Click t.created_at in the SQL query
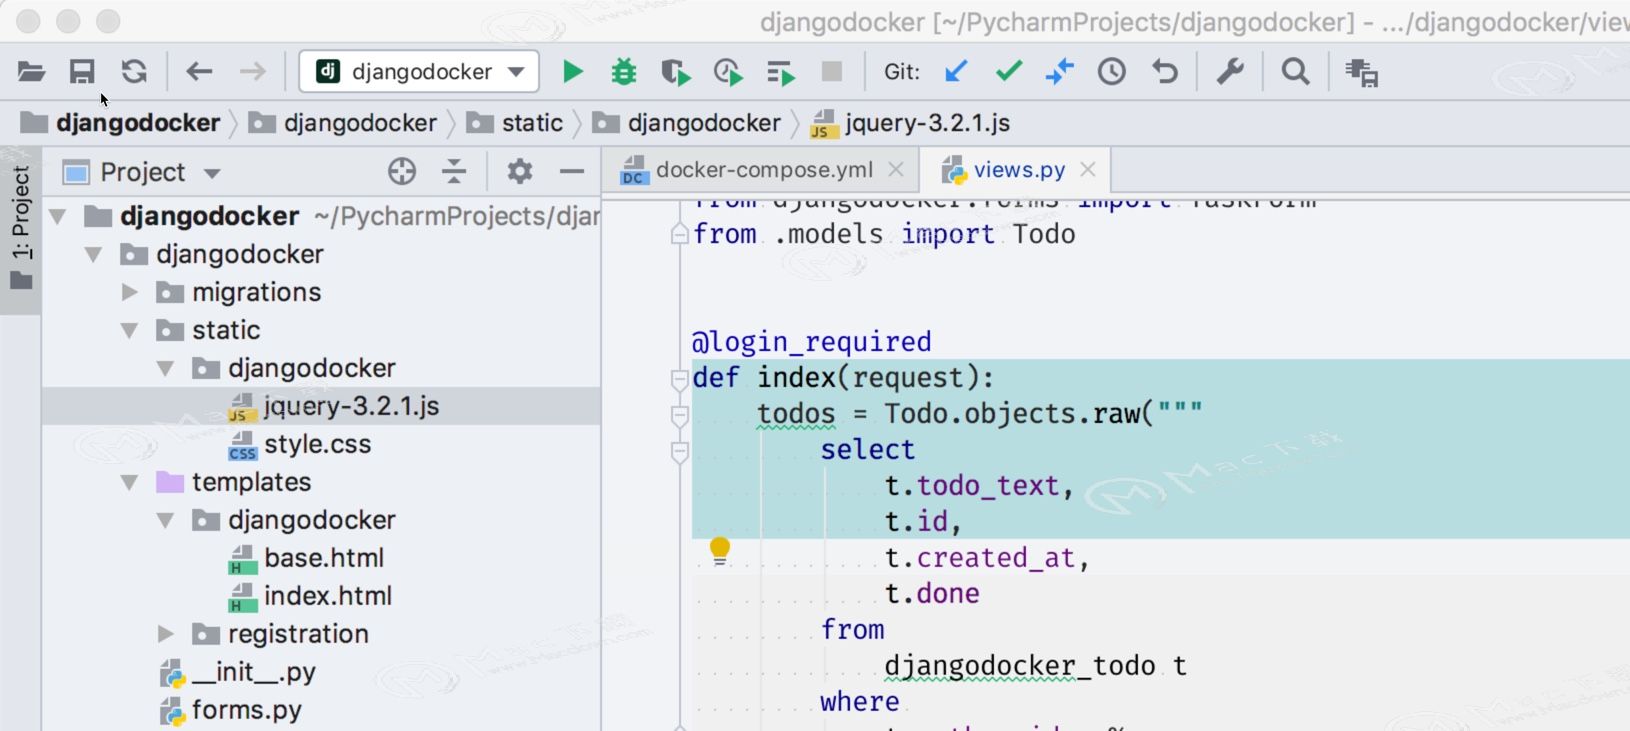Viewport: 1630px width, 731px height. tap(980, 558)
